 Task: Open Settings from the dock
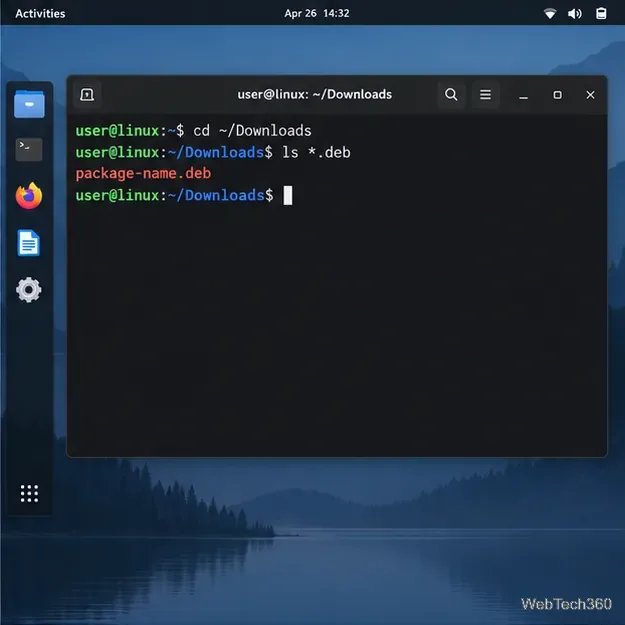point(29,289)
